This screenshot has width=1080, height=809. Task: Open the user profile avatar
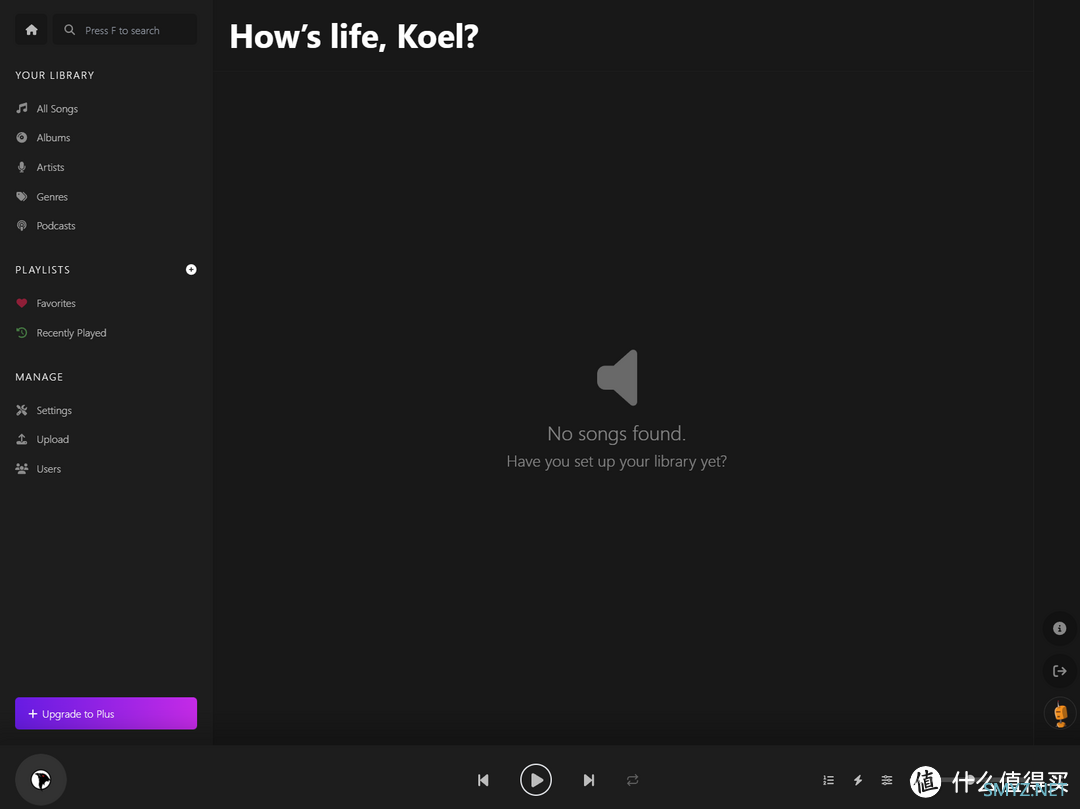pos(1059,713)
